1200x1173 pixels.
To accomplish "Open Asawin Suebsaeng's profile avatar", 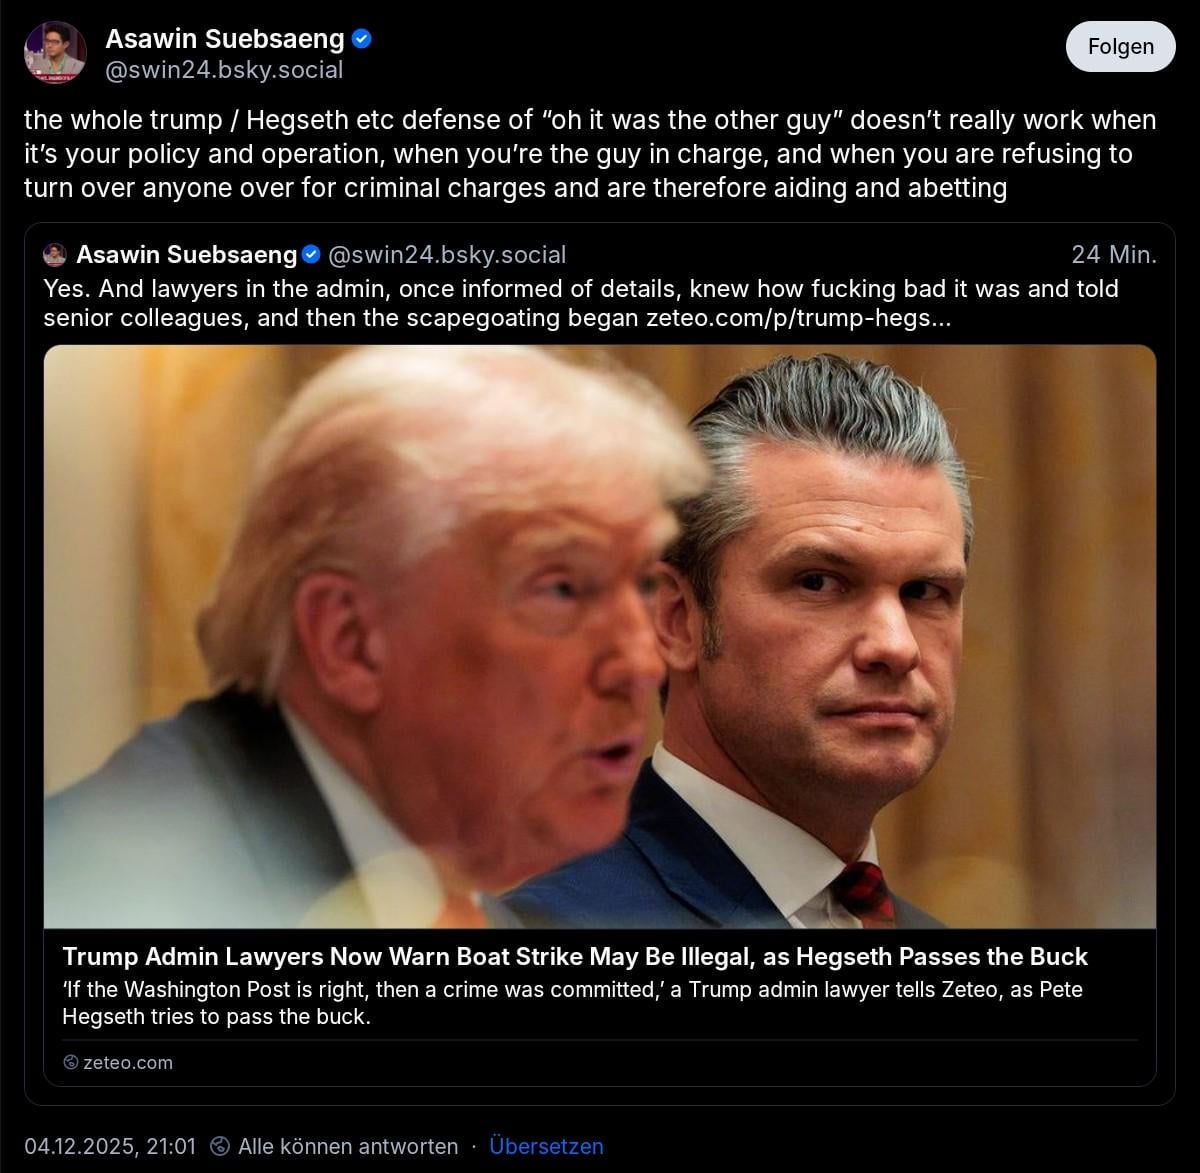I will pos(55,52).
